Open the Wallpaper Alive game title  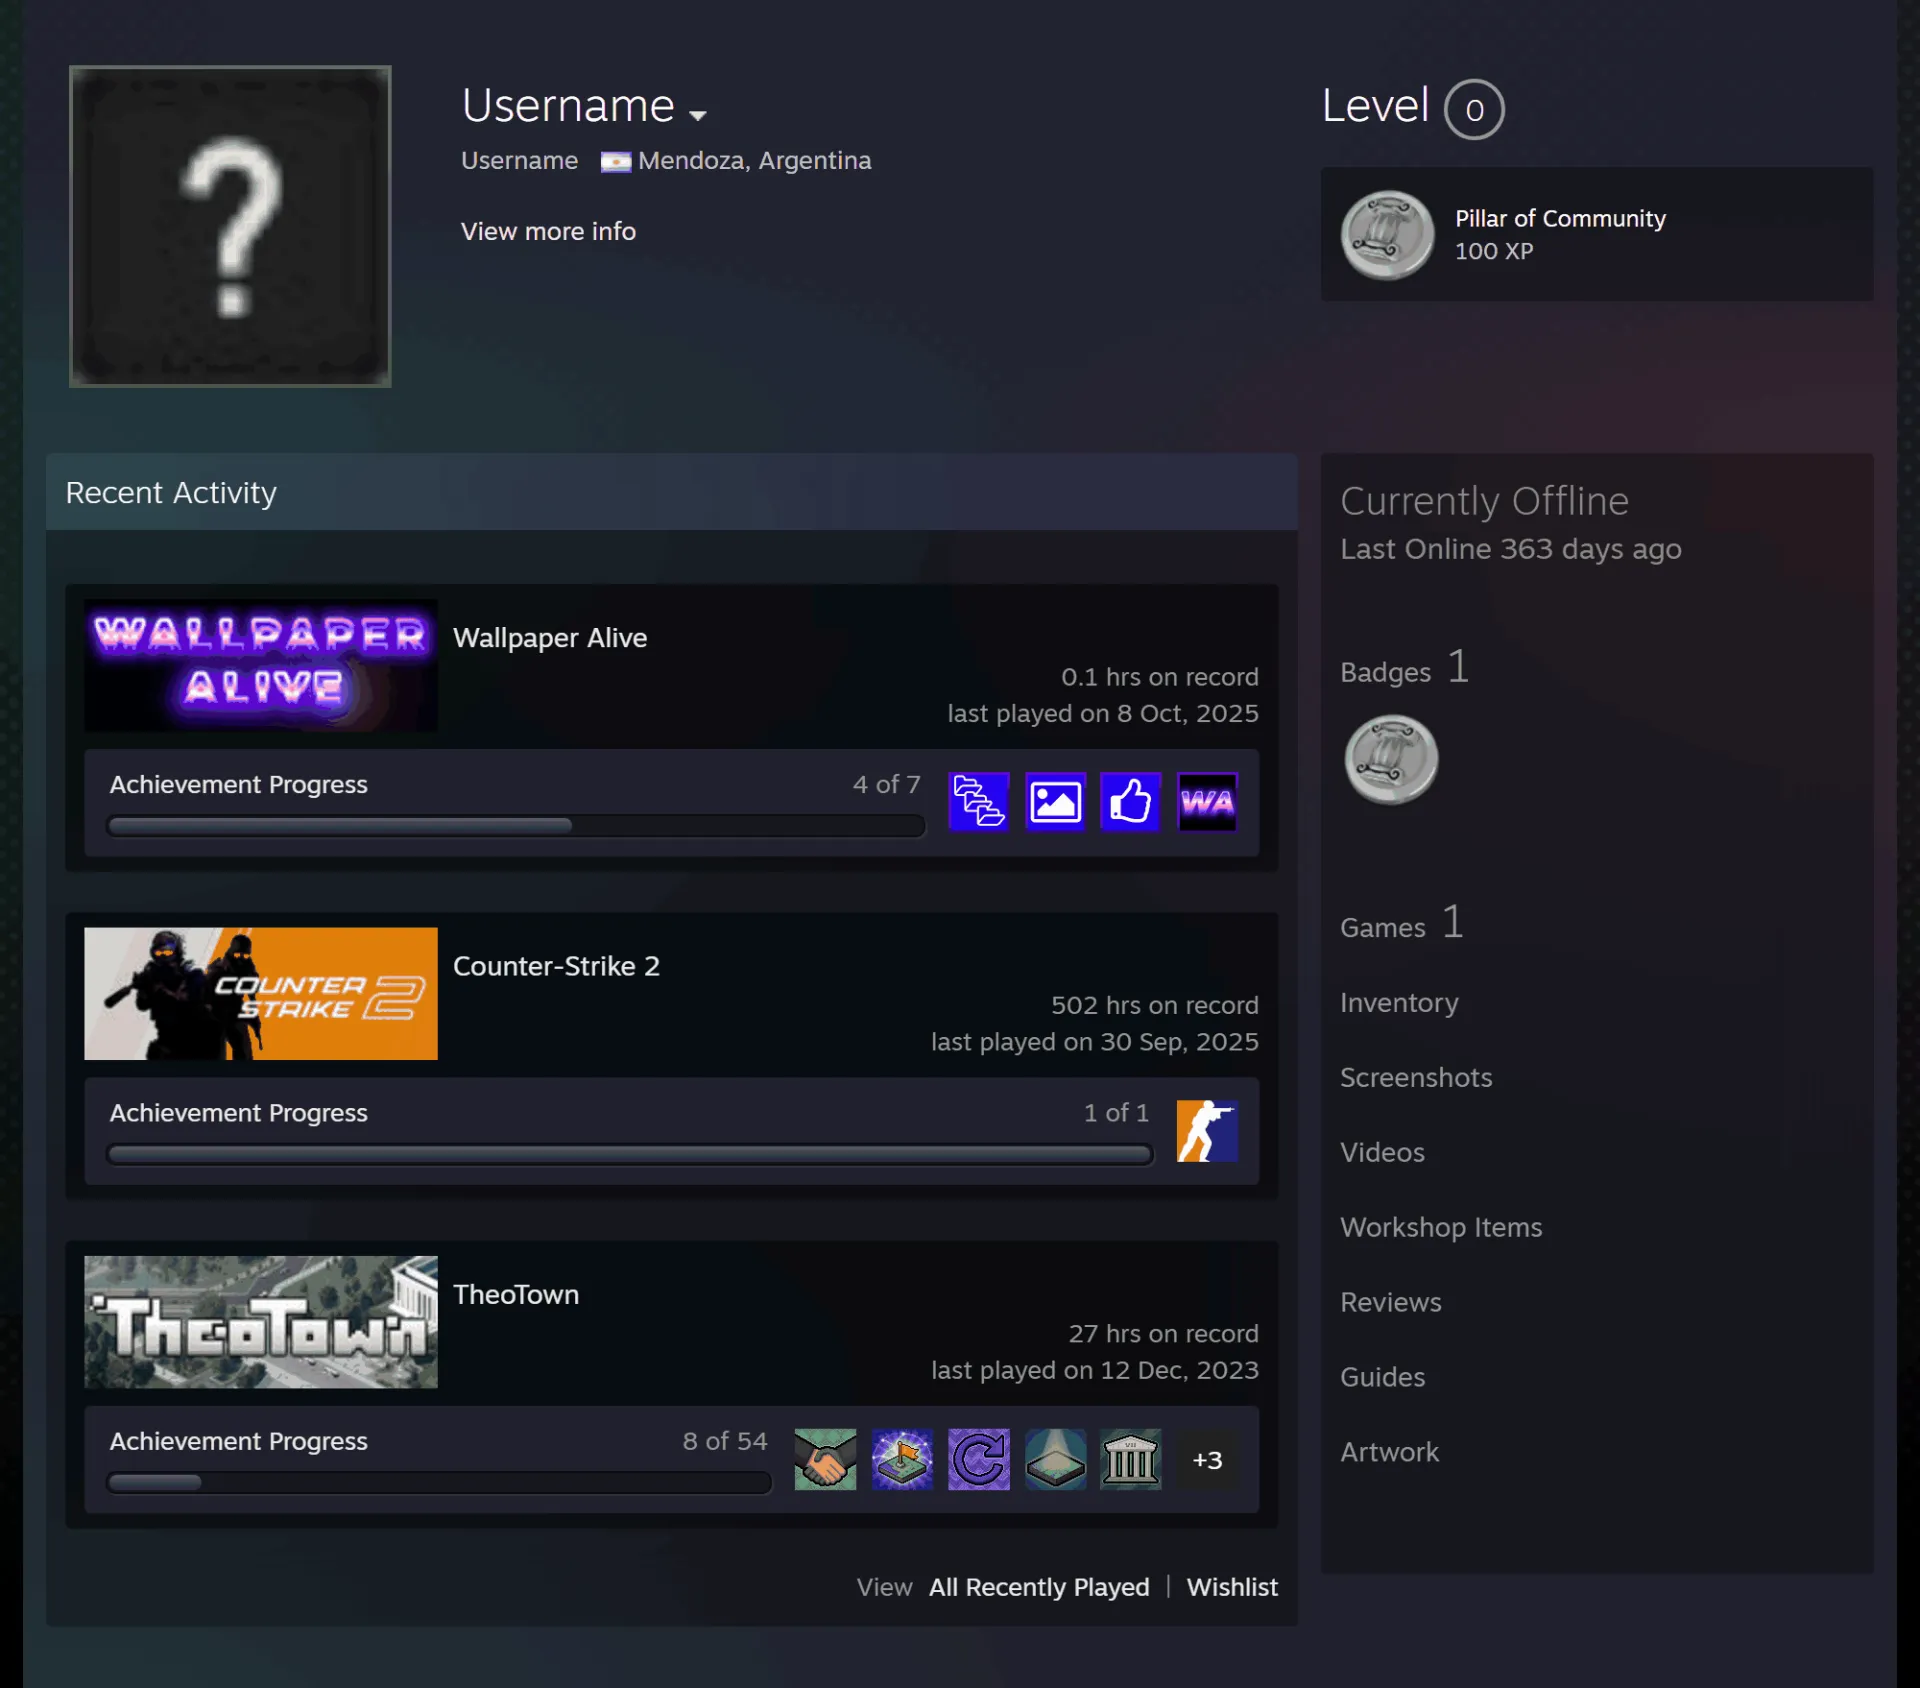click(550, 638)
